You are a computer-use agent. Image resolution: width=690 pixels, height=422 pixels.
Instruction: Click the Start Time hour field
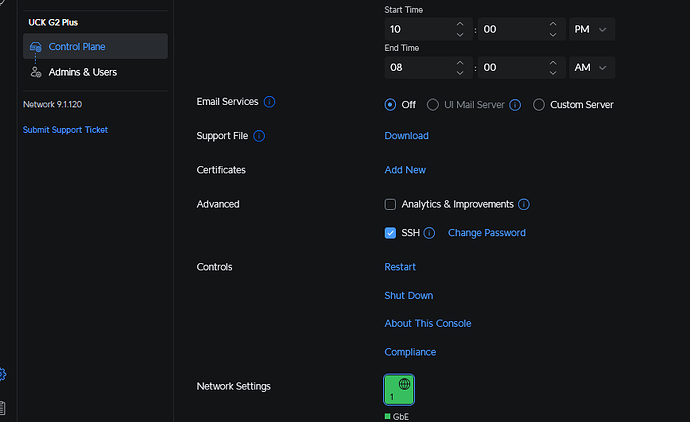(x=429, y=29)
